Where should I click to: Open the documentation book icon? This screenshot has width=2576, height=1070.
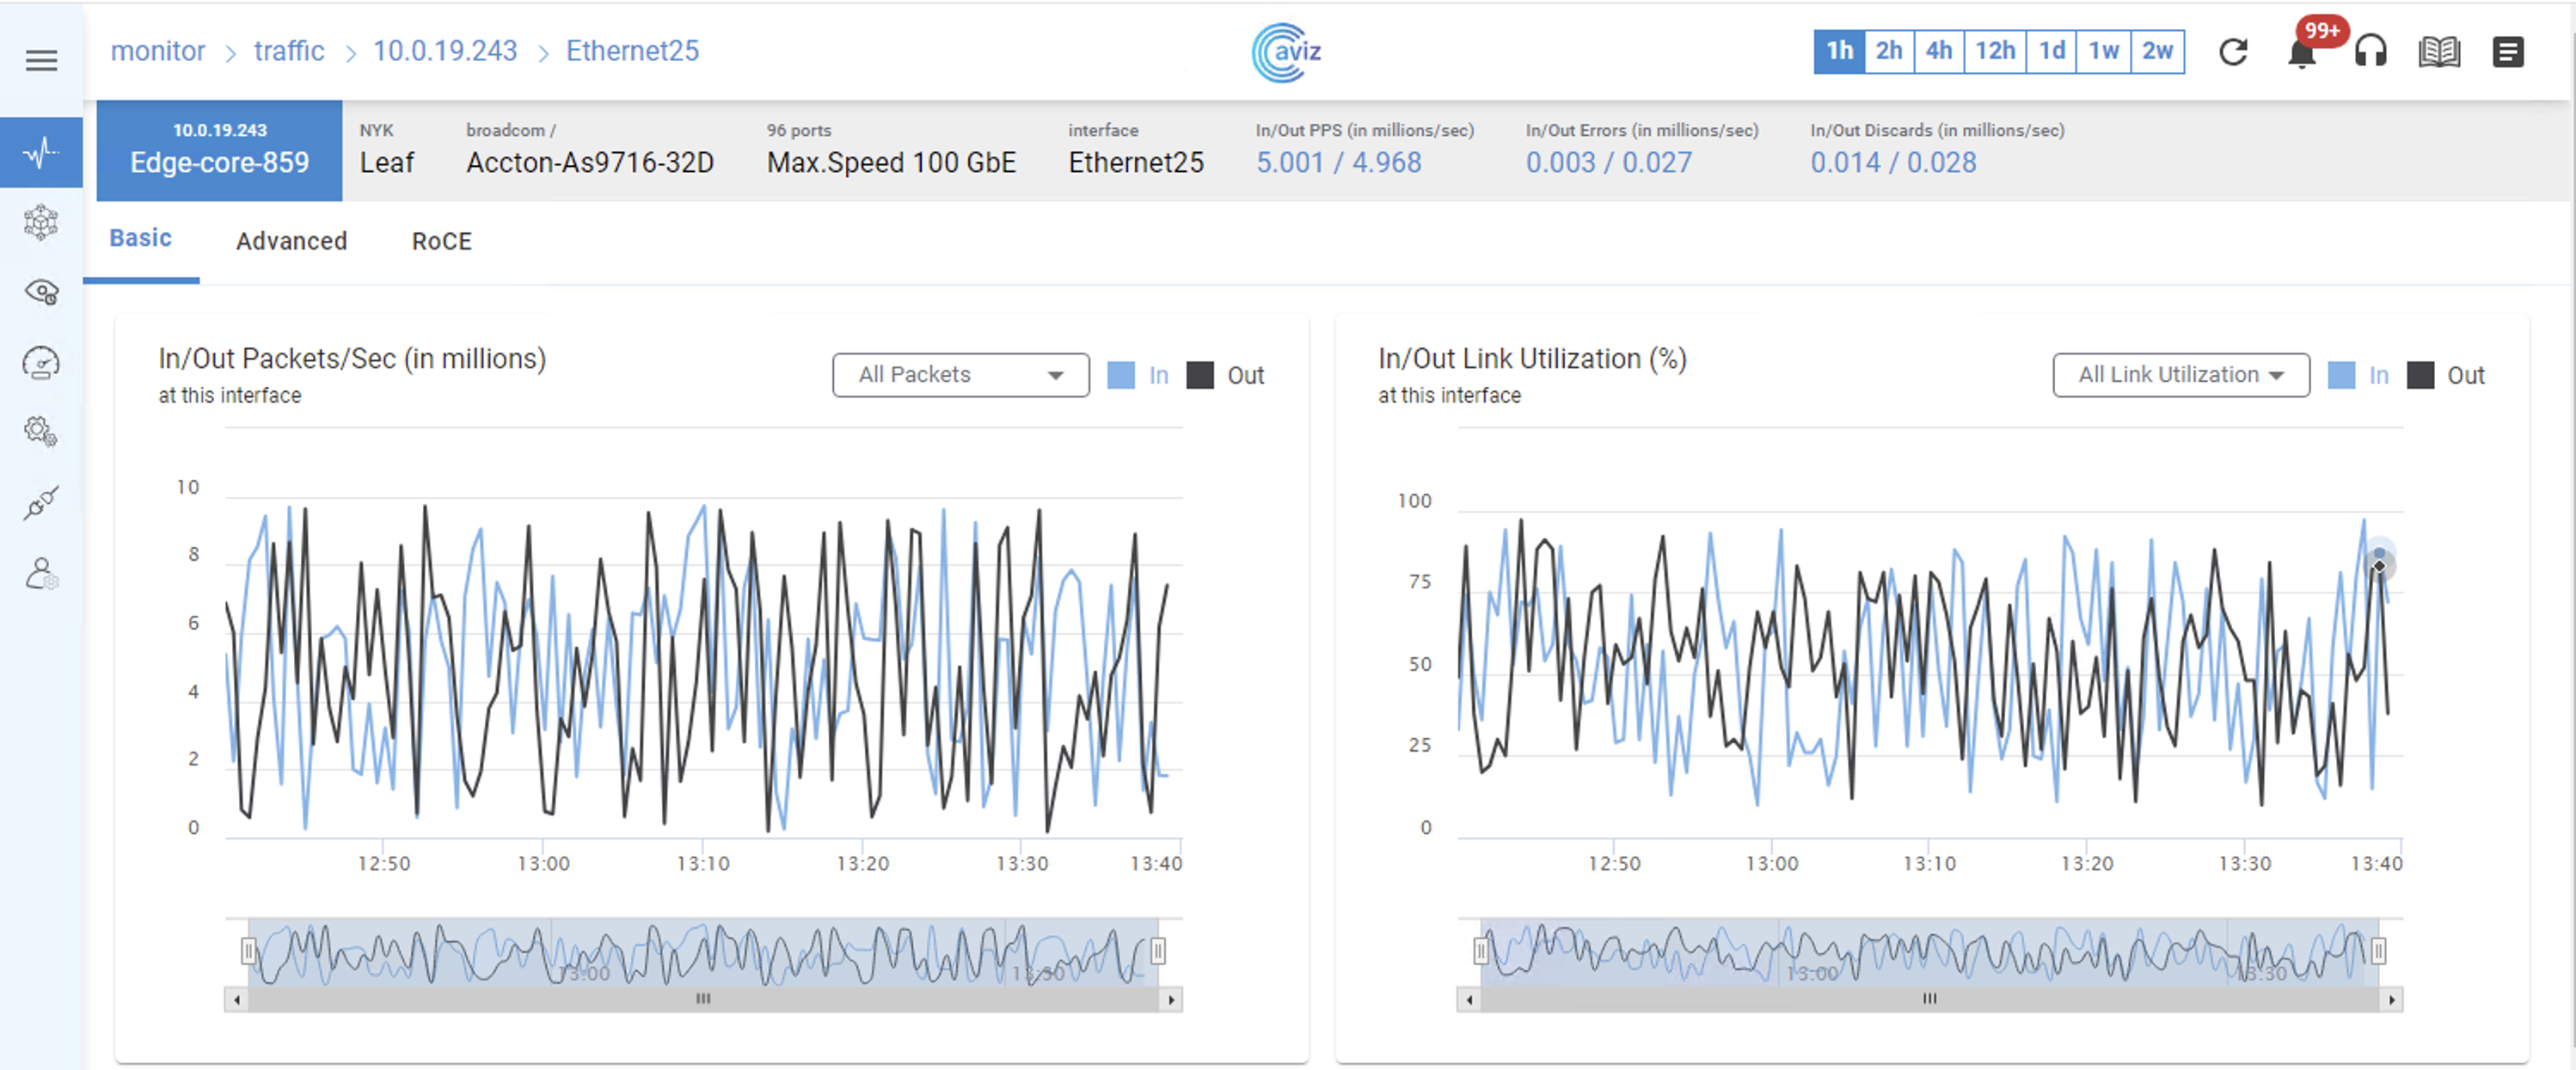tap(2439, 52)
